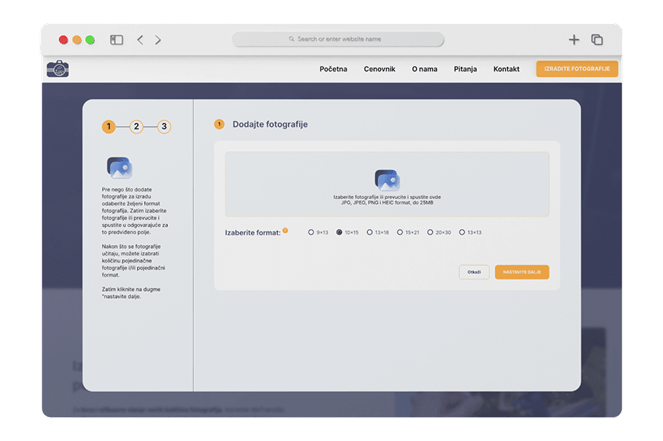Navigate to the O nama page
The width and height of the screenshot is (663, 441).
pyautogui.click(x=423, y=69)
